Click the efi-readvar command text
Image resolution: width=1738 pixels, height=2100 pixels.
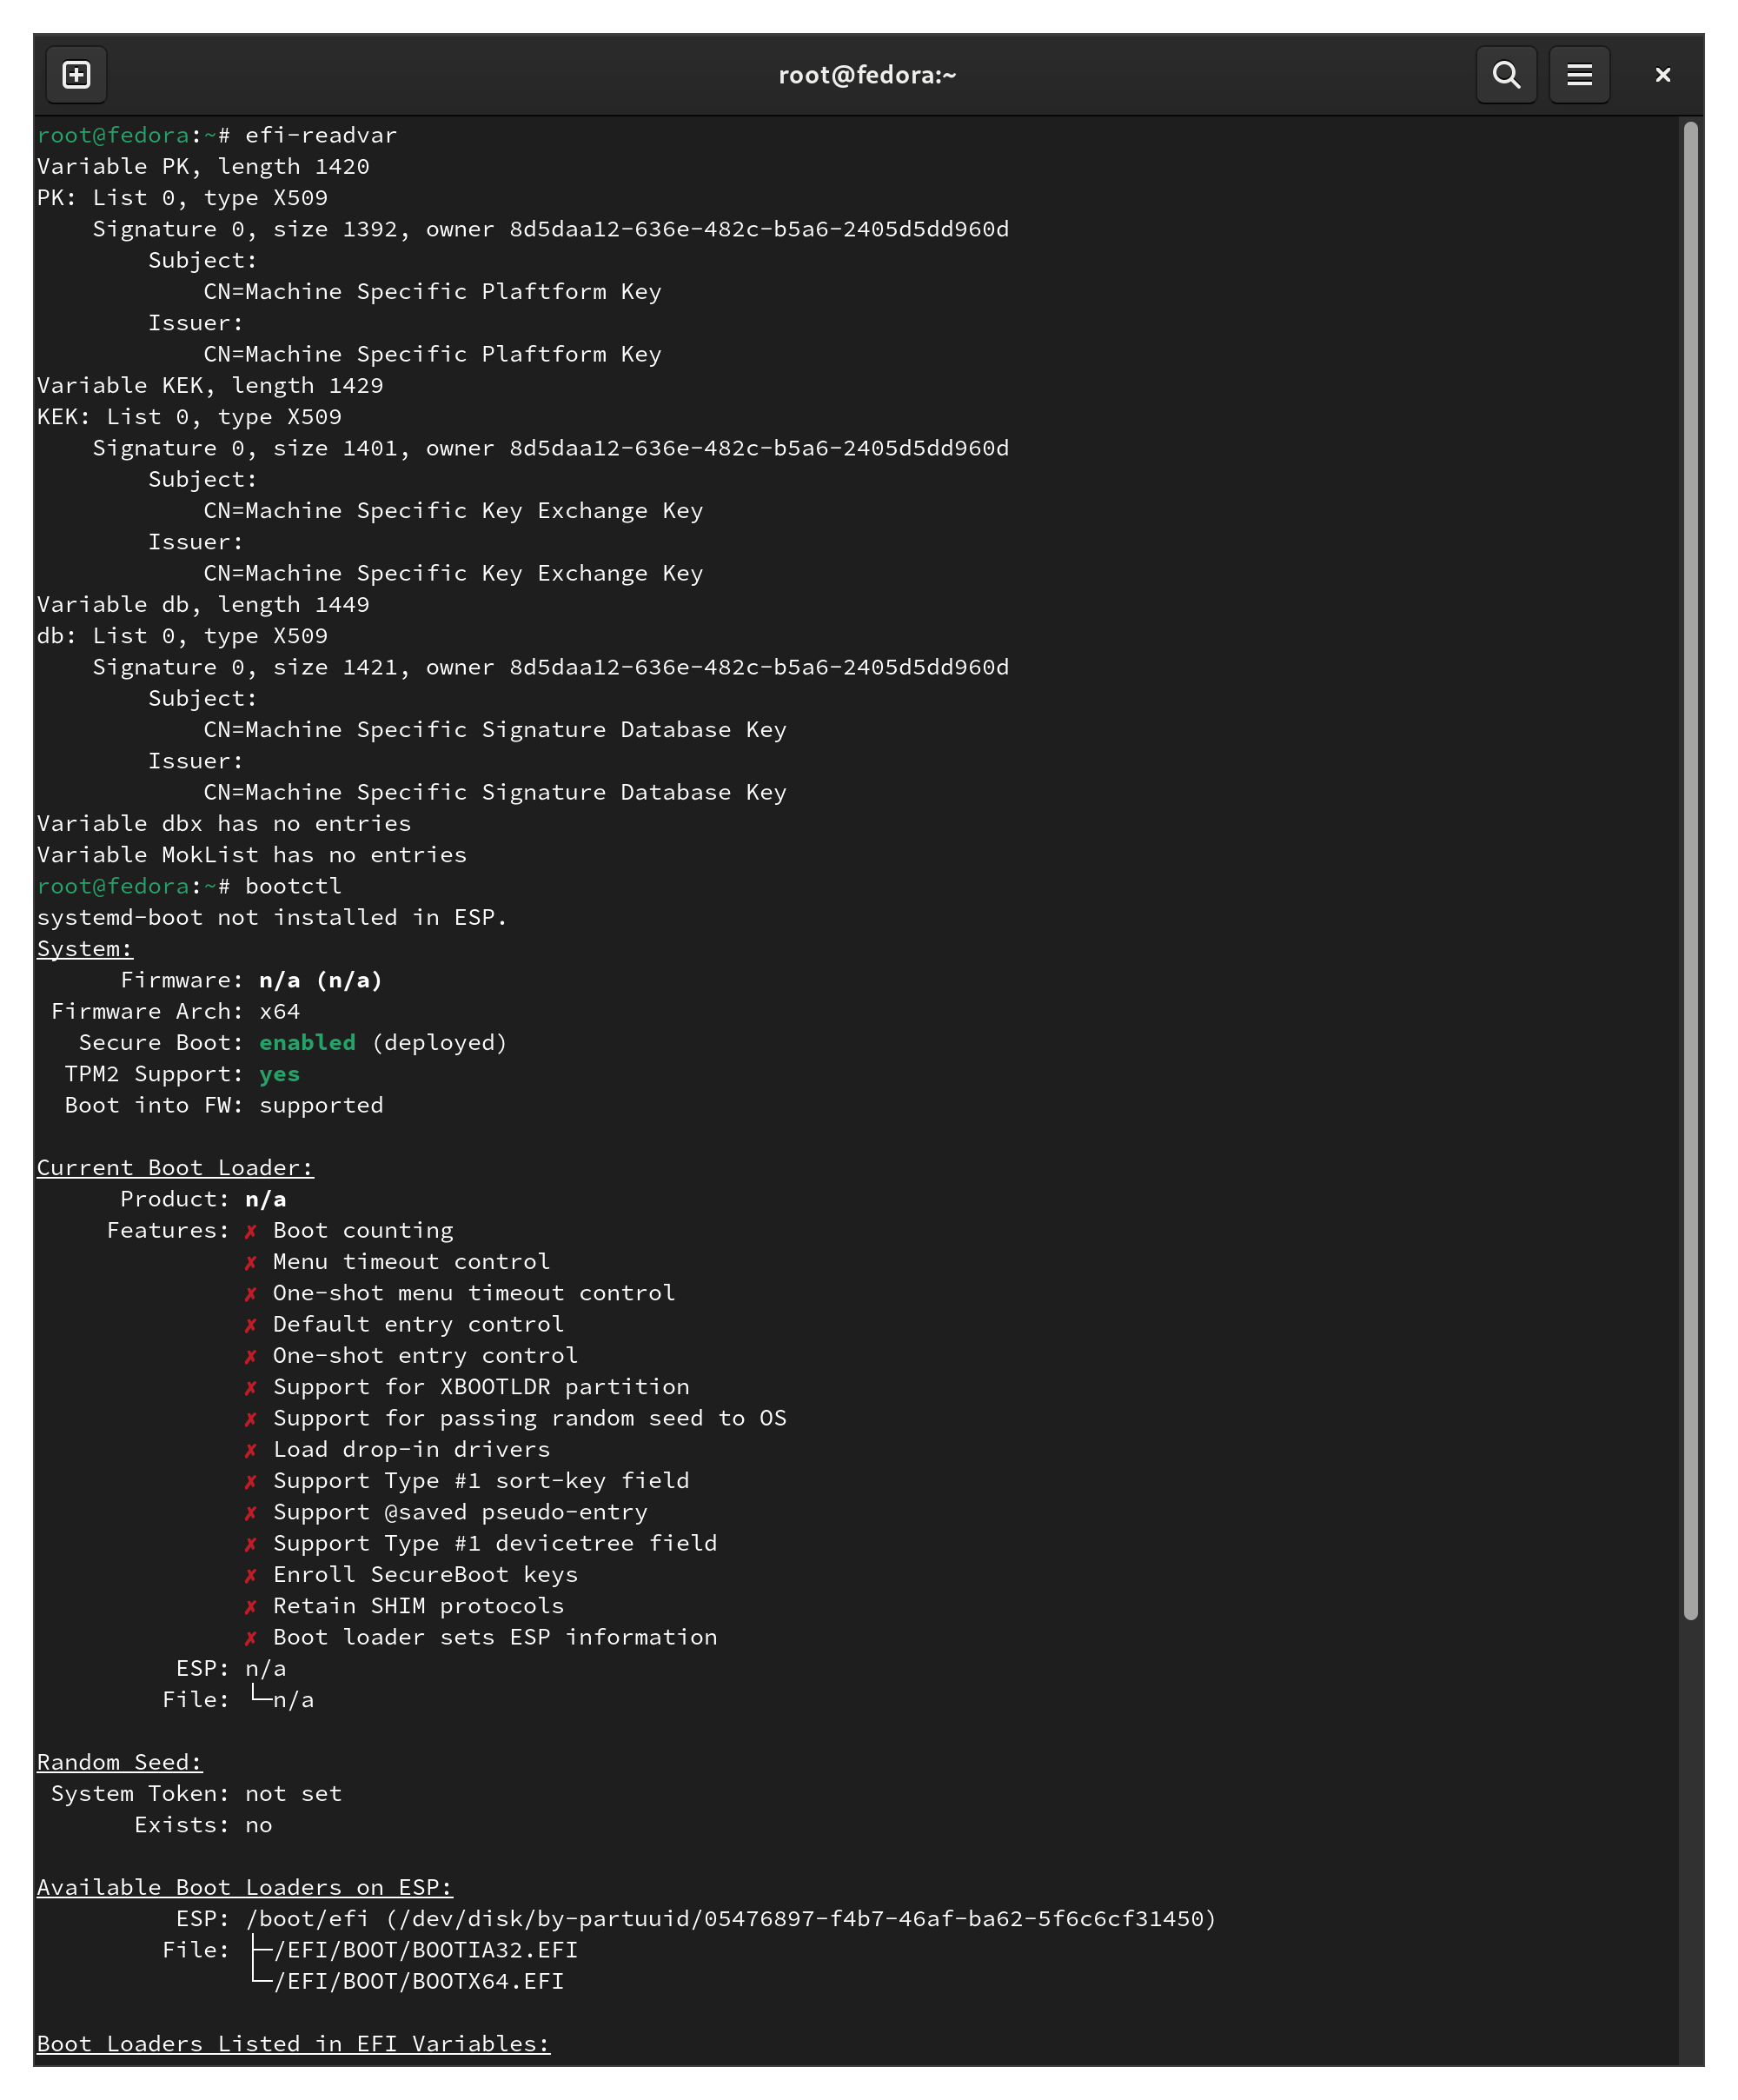(x=321, y=135)
